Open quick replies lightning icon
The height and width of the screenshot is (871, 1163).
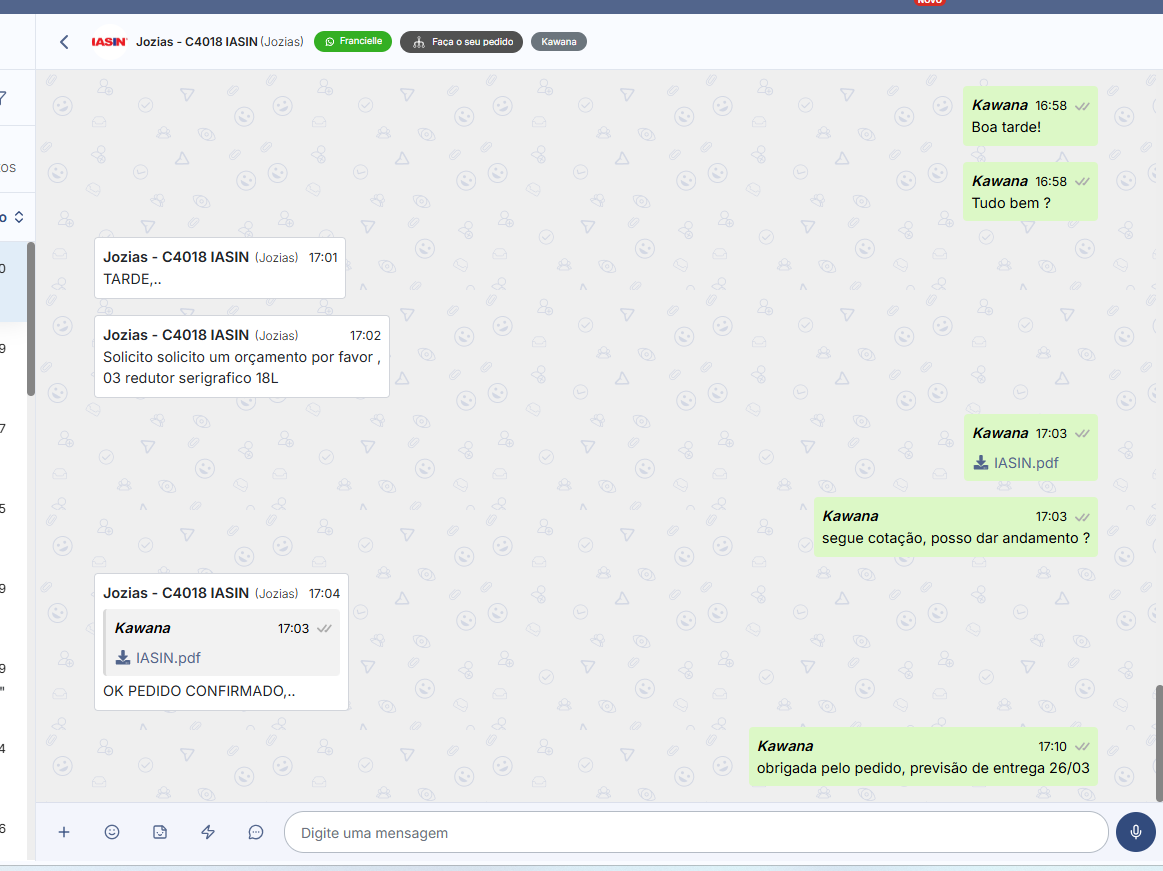click(x=208, y=832)
